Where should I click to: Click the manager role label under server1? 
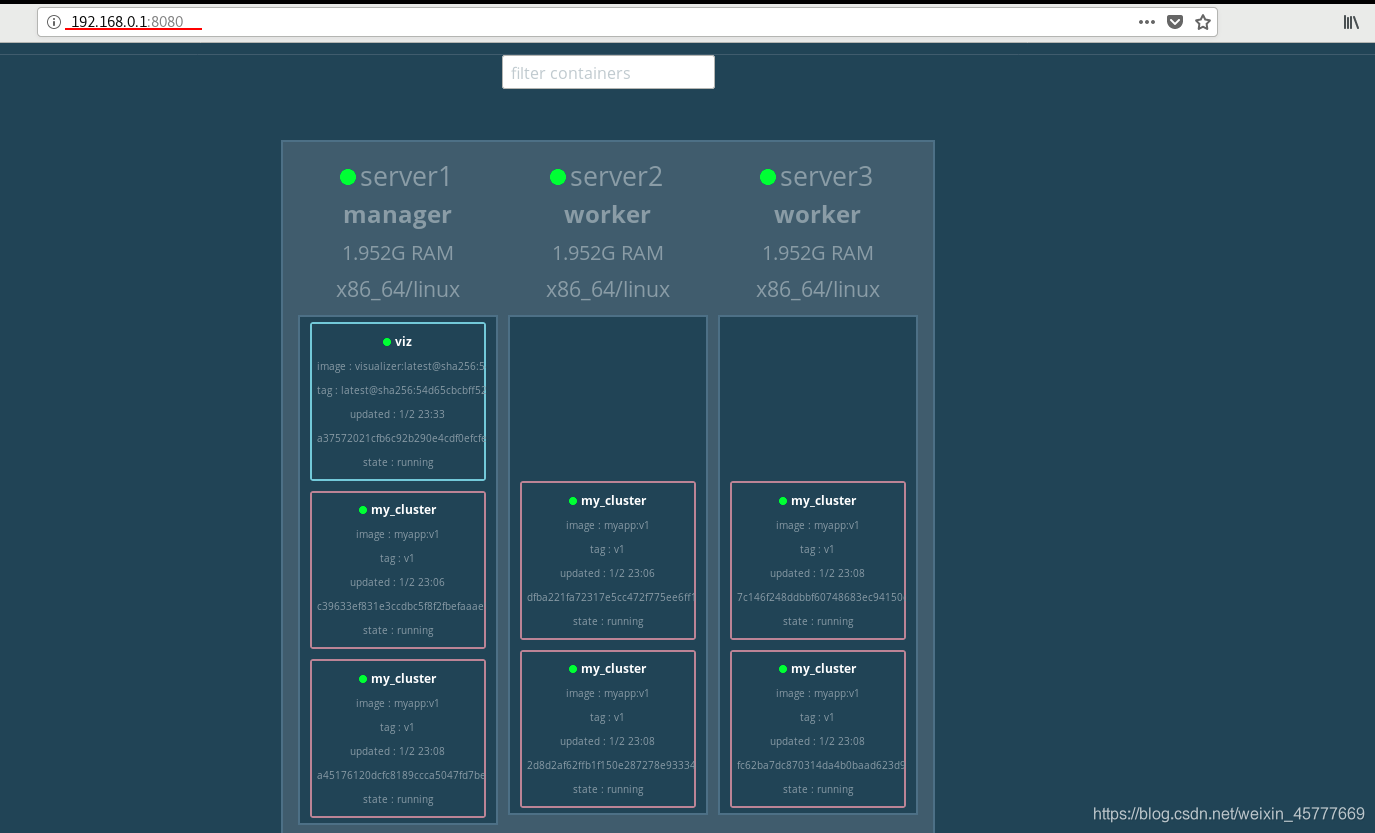click(x=398, y=215)
